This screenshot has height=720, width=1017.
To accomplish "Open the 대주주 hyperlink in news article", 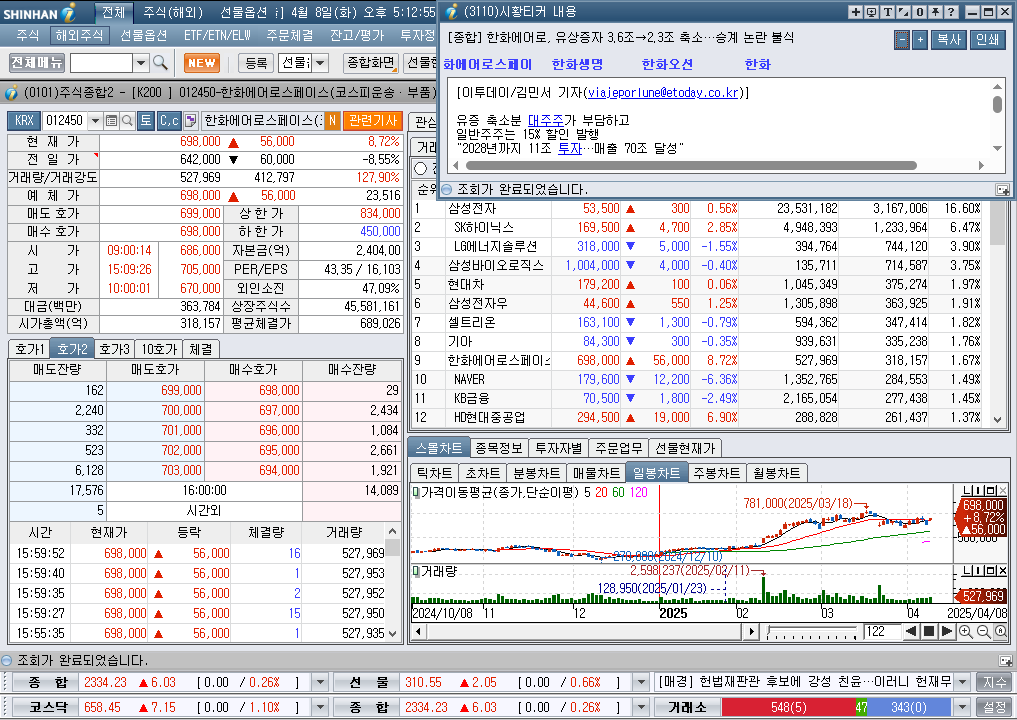I will click(545, 120).
